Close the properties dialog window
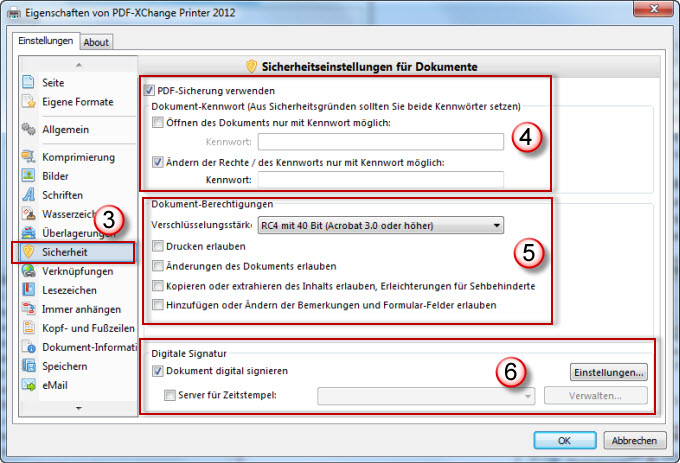Image resolution: width=680 pixels, height=463 pixels. (x=654, y=9)
